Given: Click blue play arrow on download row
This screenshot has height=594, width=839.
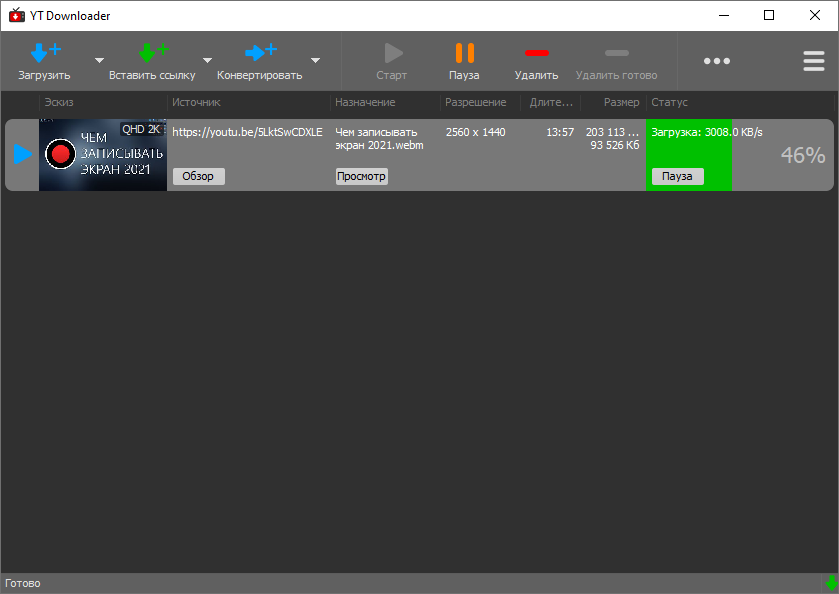Looking at the screenshot, I should [22, 154].
